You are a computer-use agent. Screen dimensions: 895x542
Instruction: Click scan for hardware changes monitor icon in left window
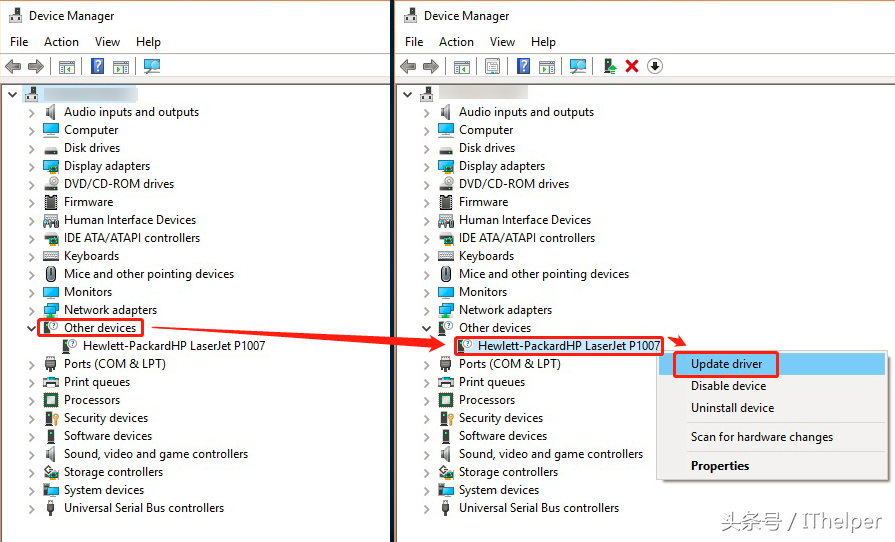tap(152, 66)
